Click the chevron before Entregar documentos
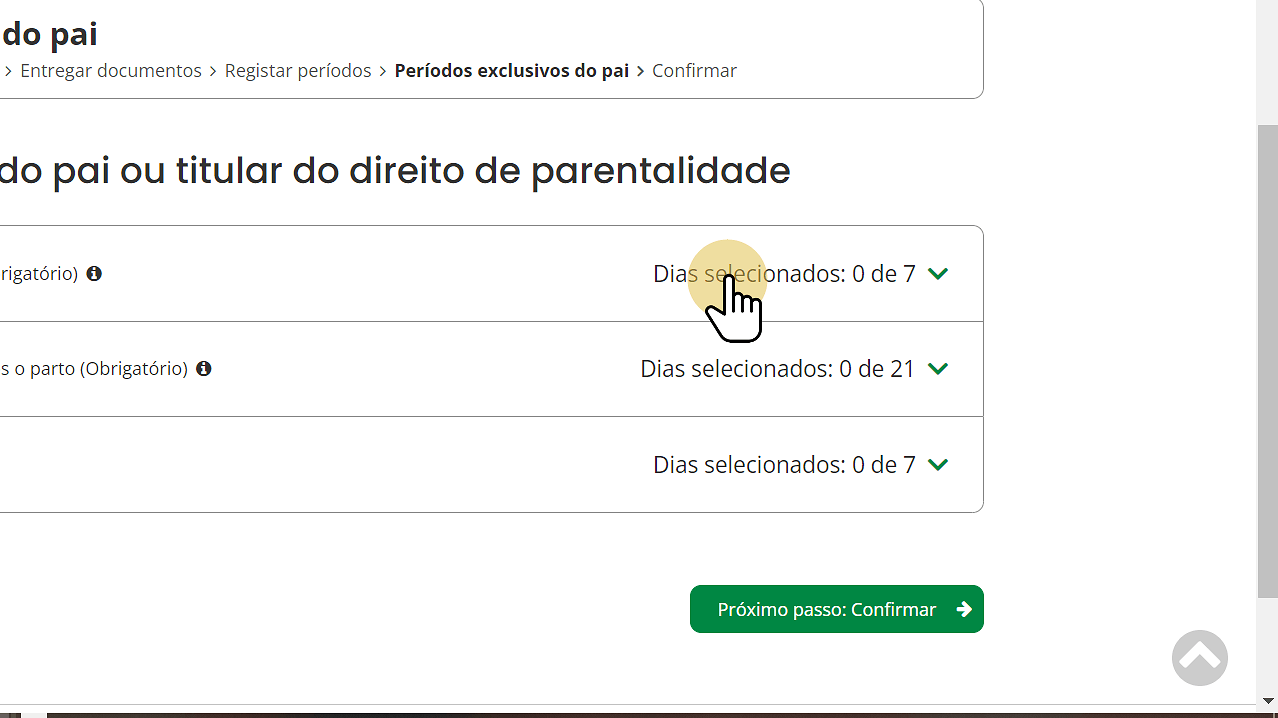The image size is (1278, 718). (8, 70)
